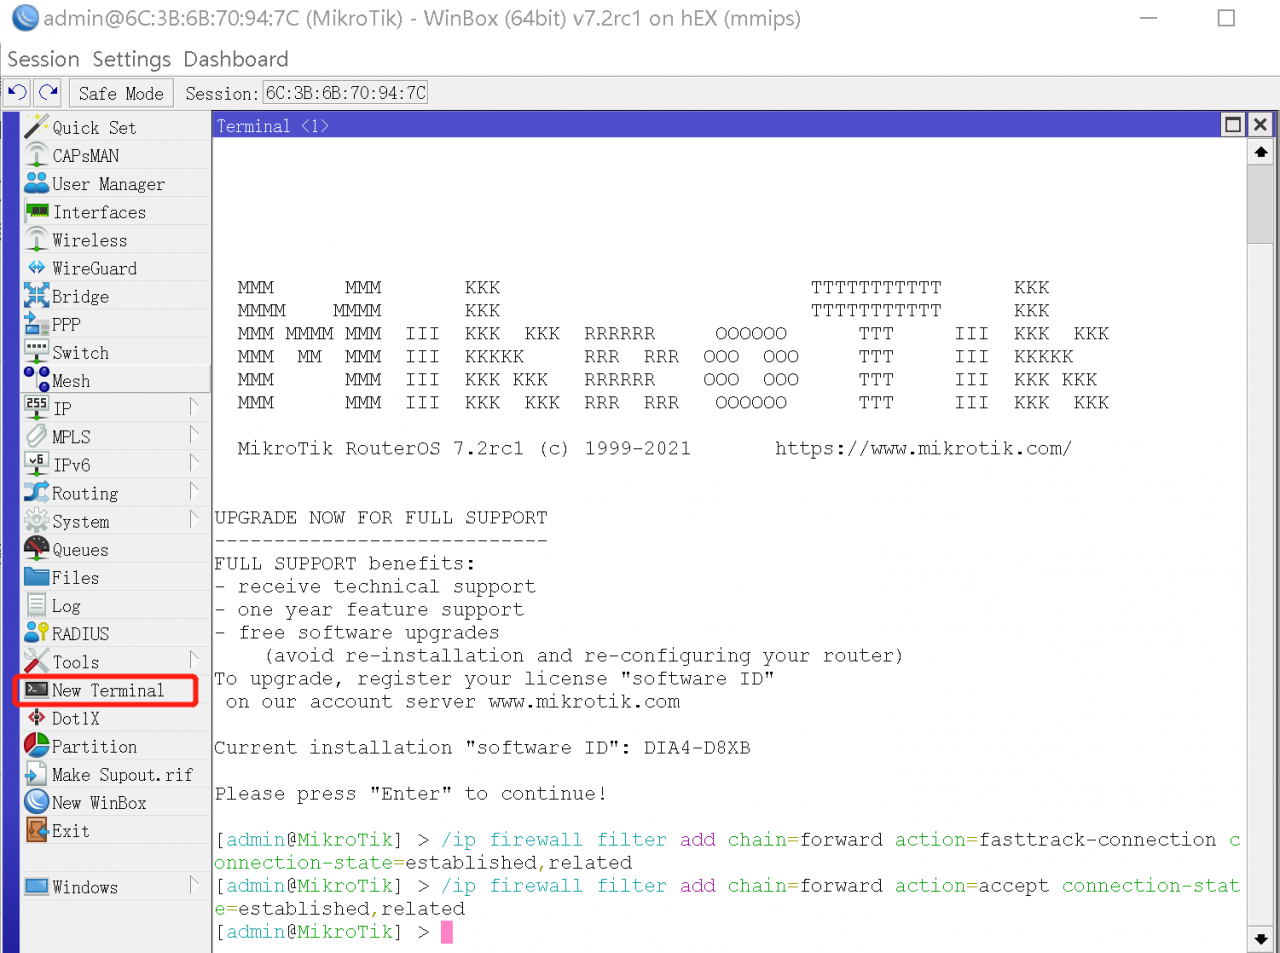Click the Session address input field
Screen dimensions: 1280x953
click(344, 92)
